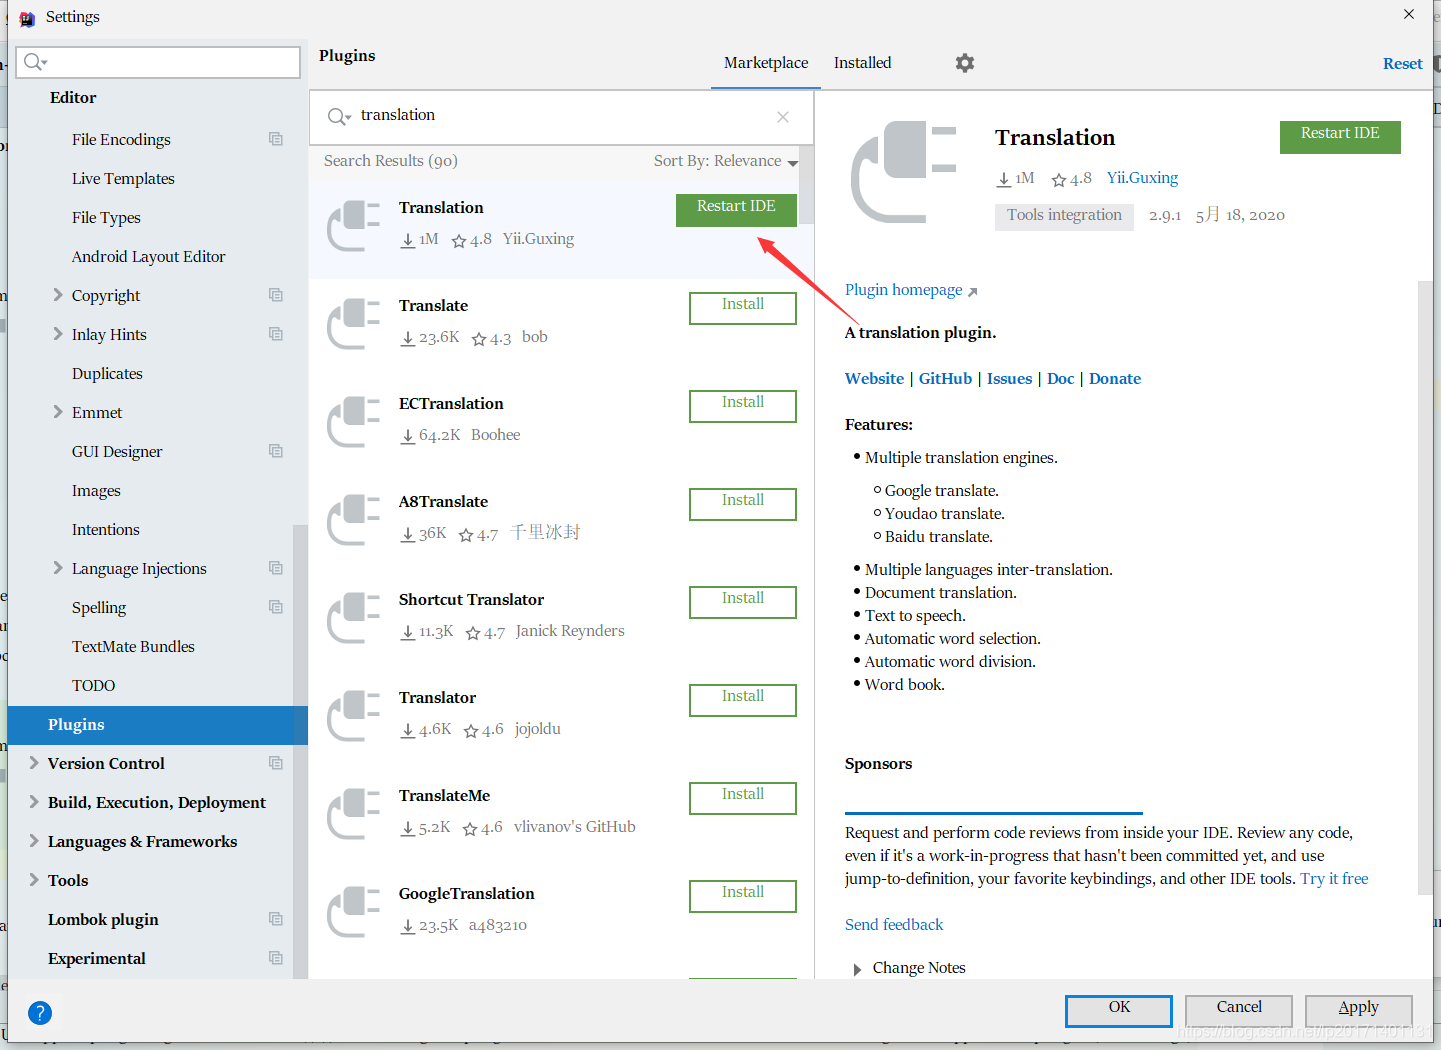Viewport: 1441px width, 1050px height.
Task: Click the plugin search magnifier icon
Action: point(339,116)
